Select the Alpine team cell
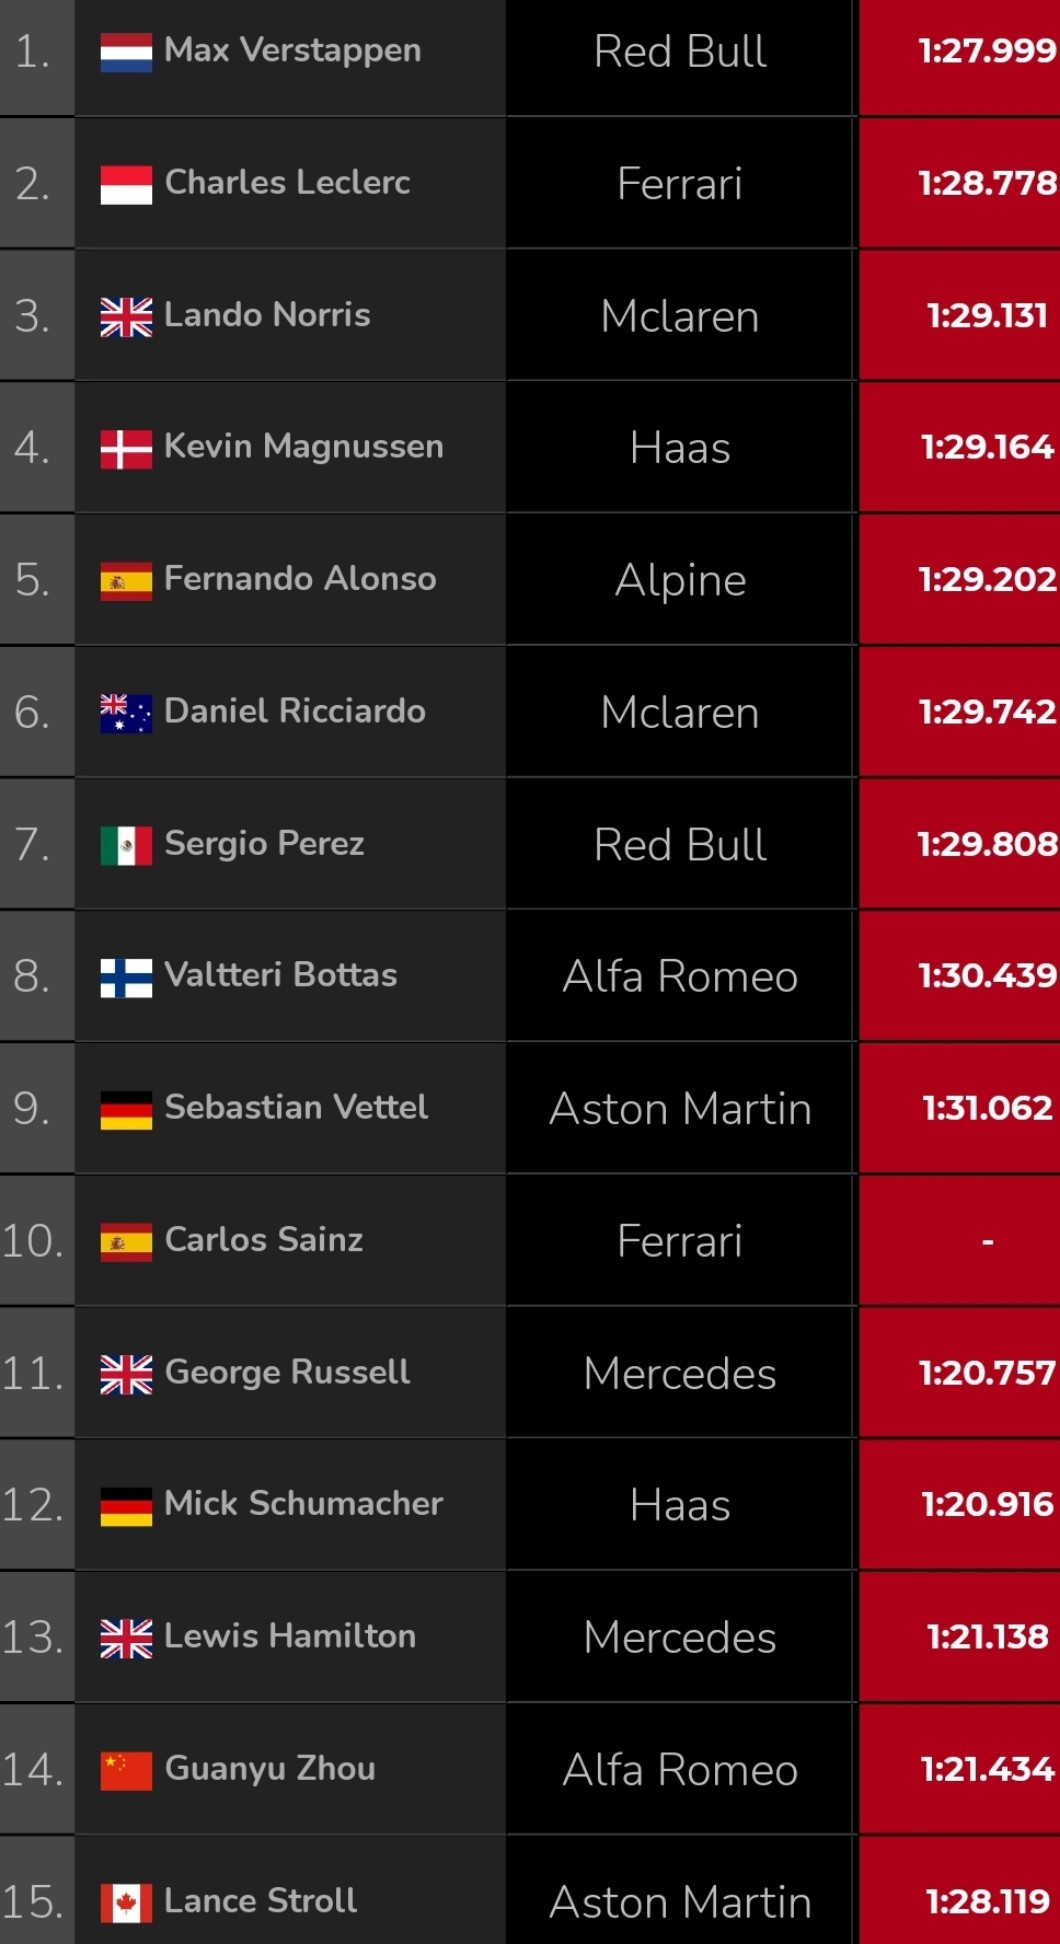Viewport: 1060px width, 1944px height. [680, 580]
